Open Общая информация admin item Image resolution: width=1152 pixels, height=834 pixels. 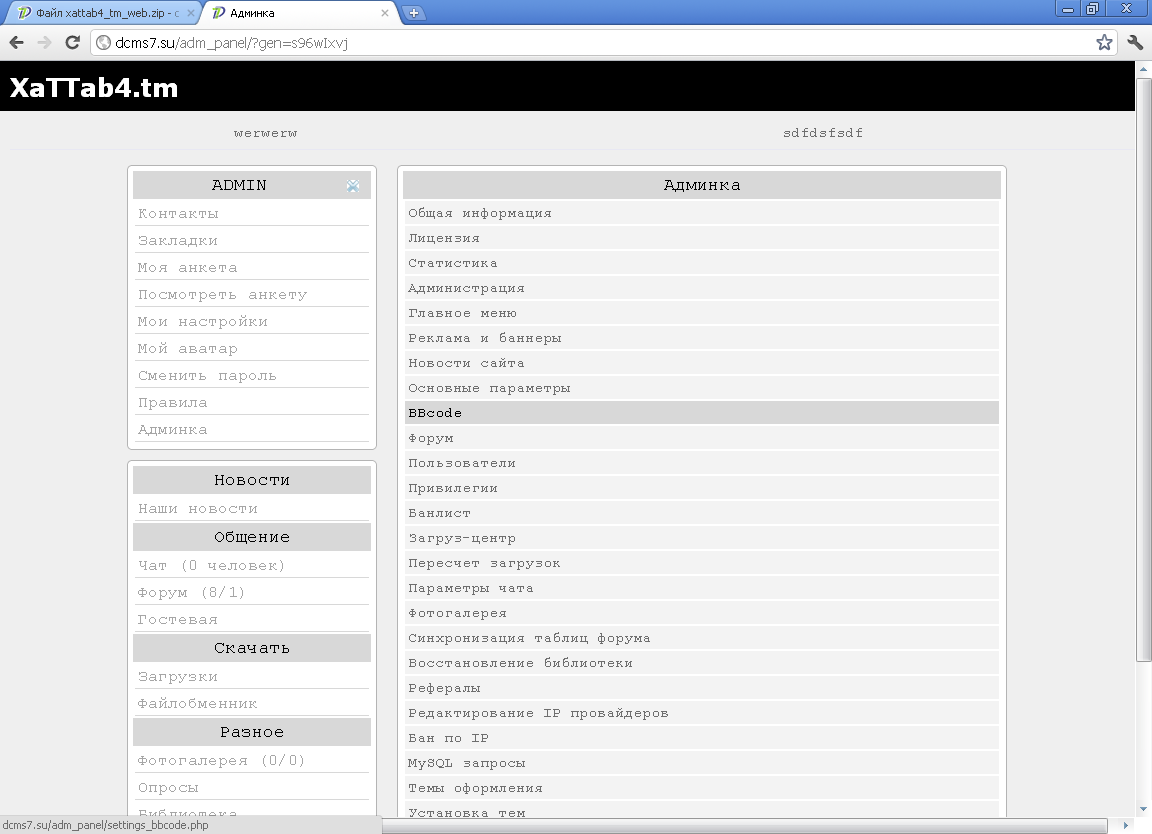click(702, 213)
